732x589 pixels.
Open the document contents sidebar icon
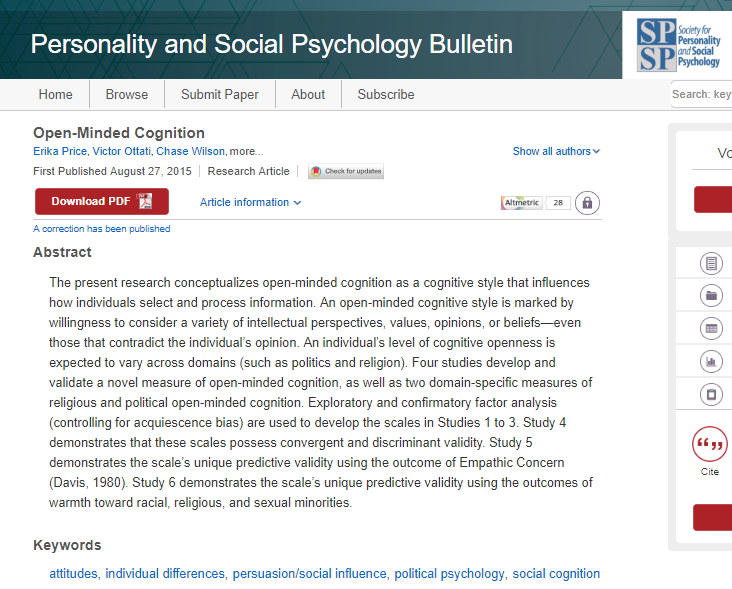click(711, 263)
